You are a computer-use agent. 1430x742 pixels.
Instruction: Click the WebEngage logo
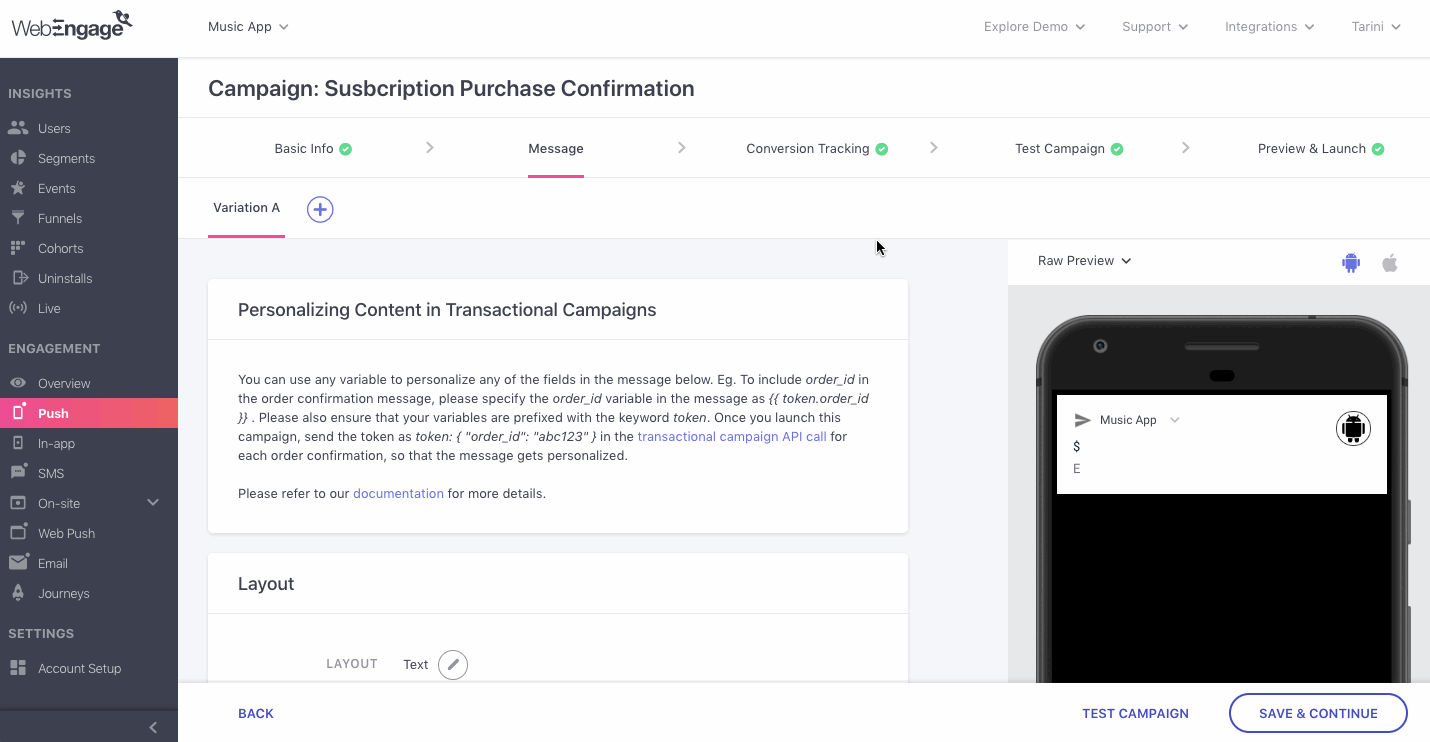[x=72, y=25]
